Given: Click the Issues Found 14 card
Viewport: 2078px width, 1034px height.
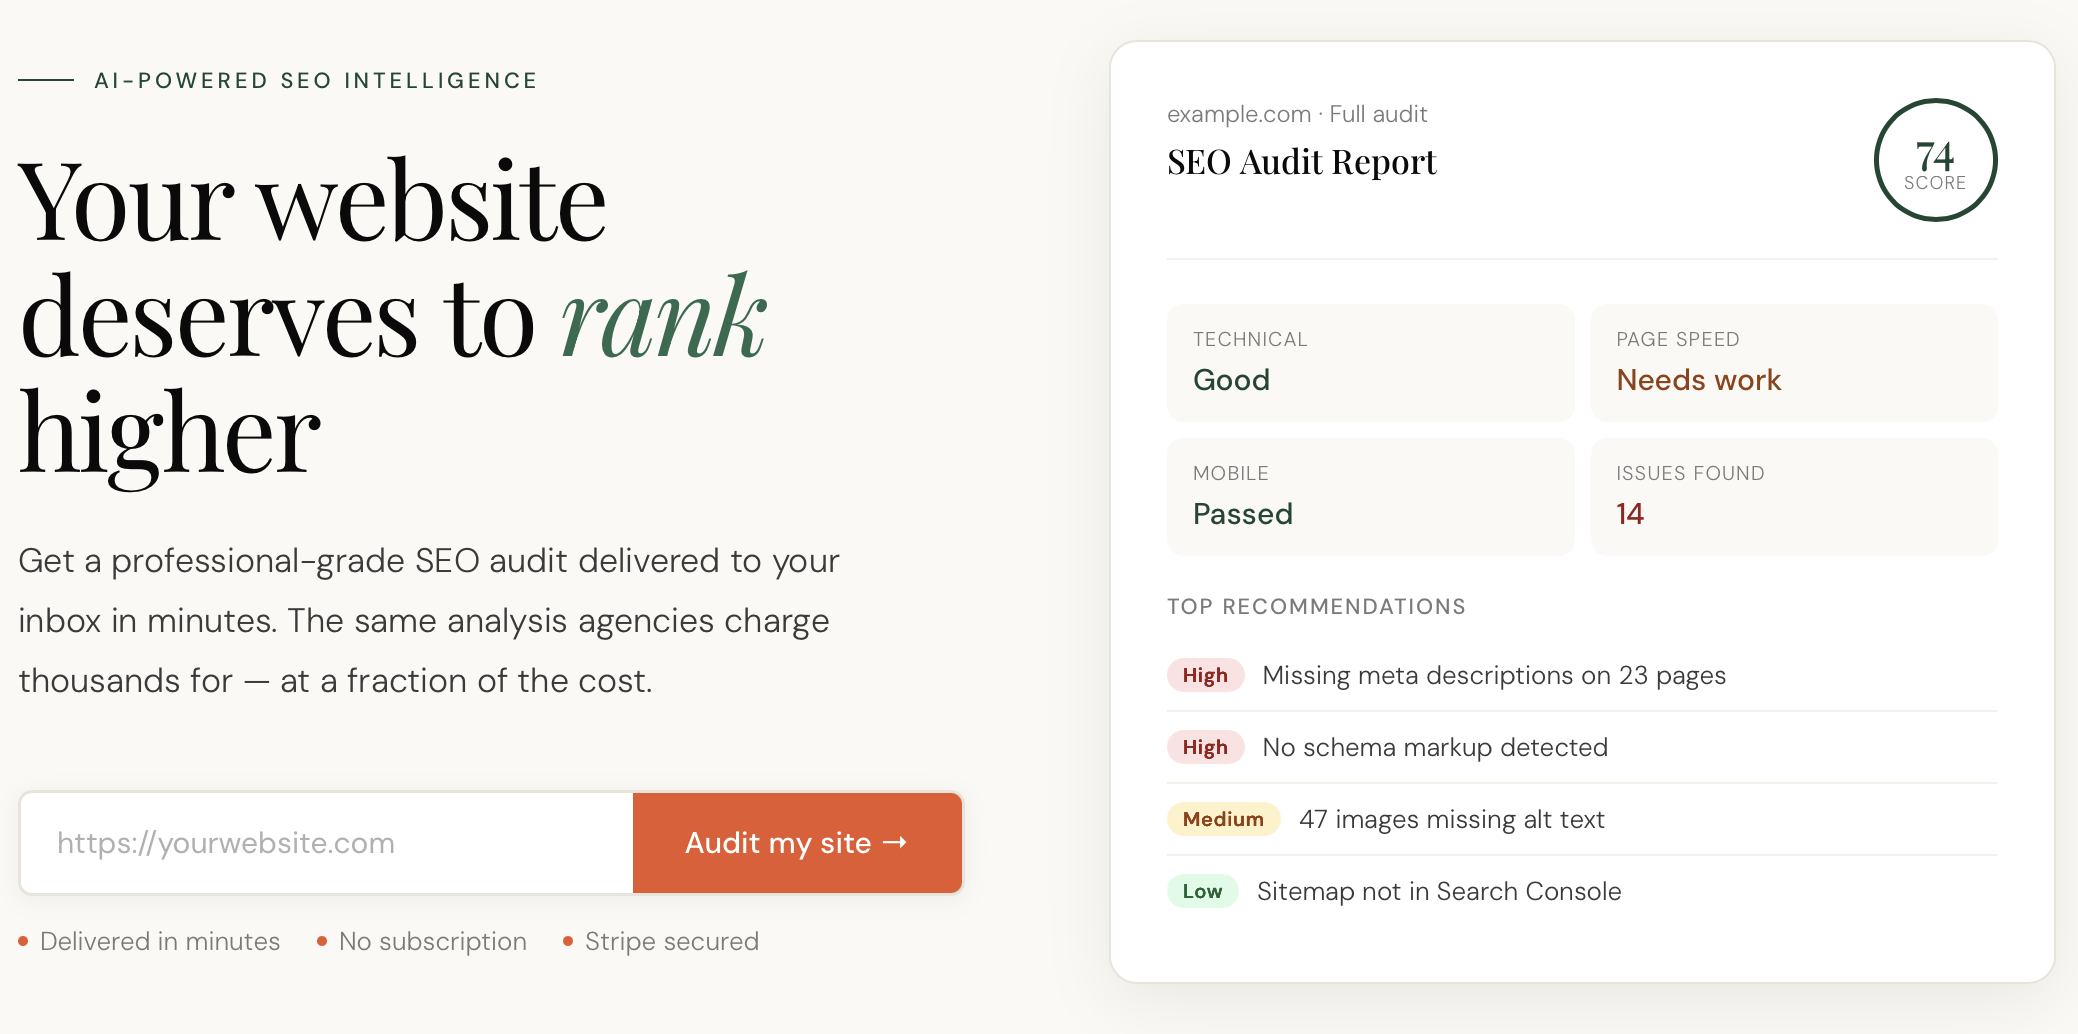Looking at the screenshot, I should [x=1793, y=496].
